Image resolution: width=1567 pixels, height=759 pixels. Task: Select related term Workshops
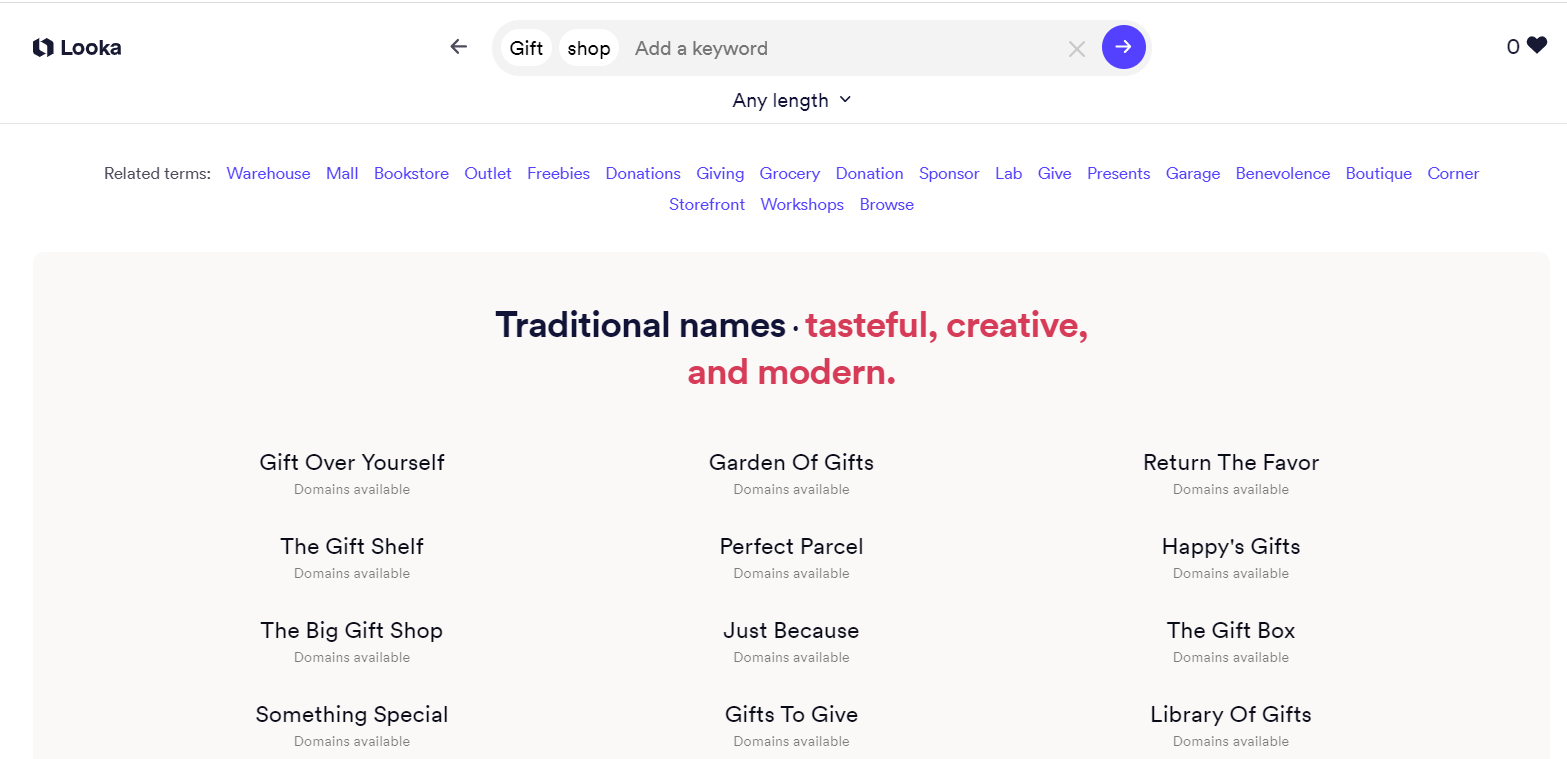(802, 204)
